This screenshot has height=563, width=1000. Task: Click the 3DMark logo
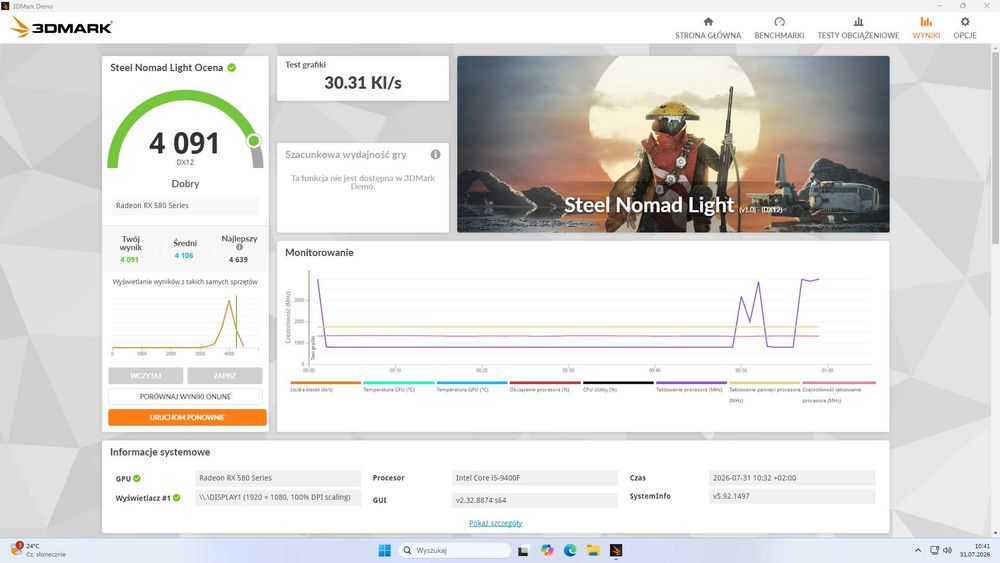click(x=62, y=27)
